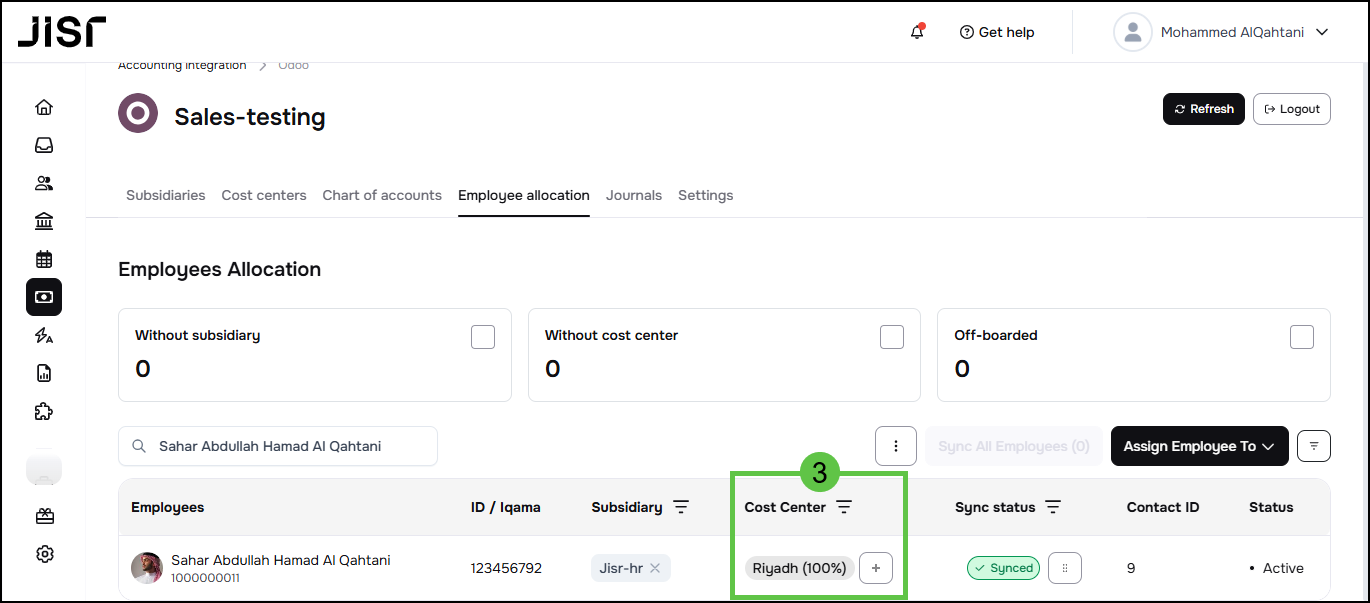Open settings gear in sidebar
Viewport: 1370px width, 603px height.
coord(44,554)
